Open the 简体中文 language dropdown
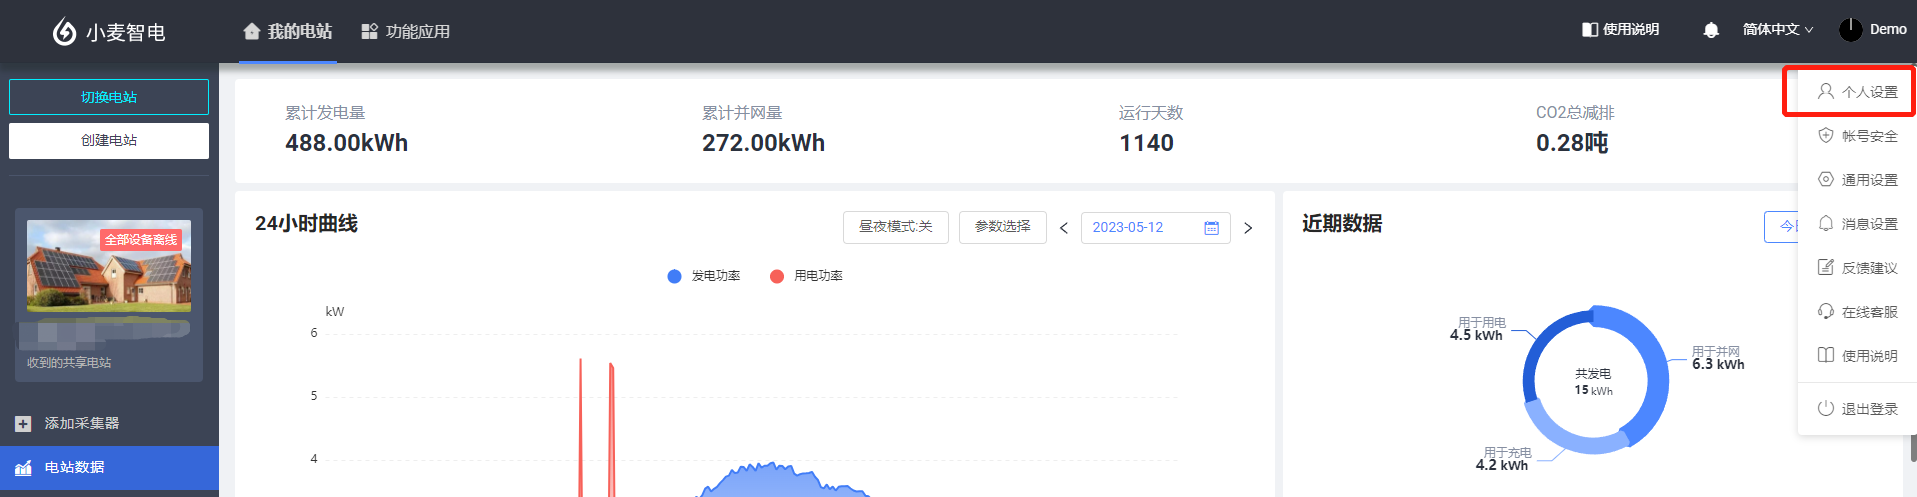This screenshot has width=1917, height=497. tap(1777, 30)
